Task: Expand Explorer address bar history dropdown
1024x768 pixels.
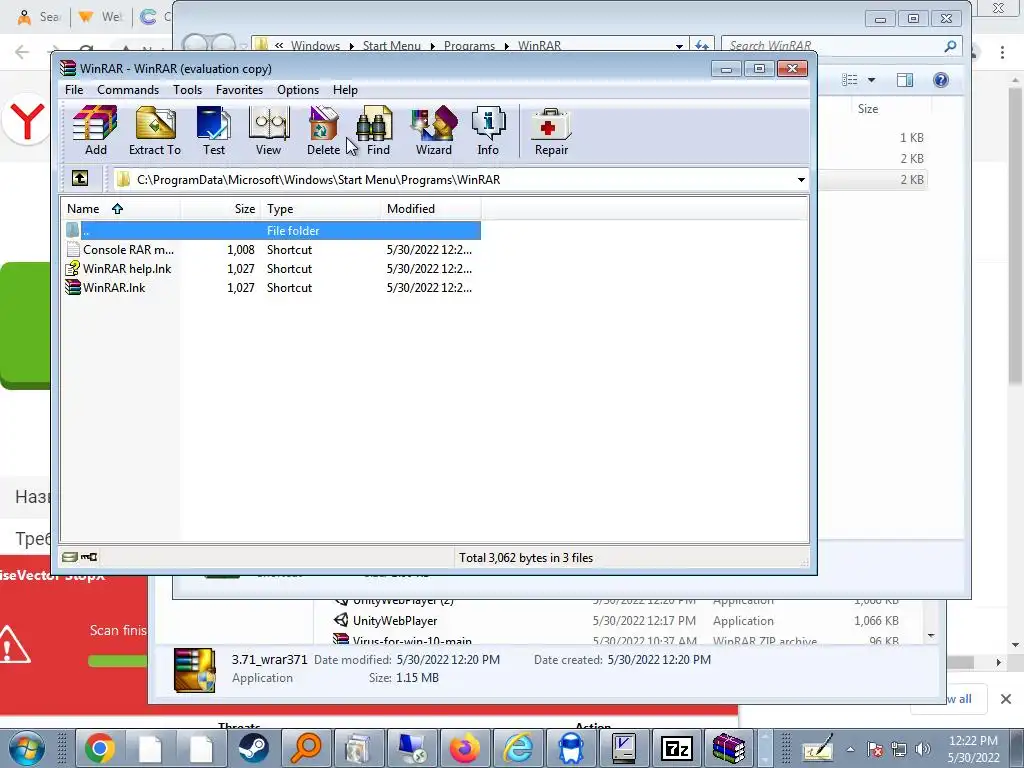Action: point(679,46)
